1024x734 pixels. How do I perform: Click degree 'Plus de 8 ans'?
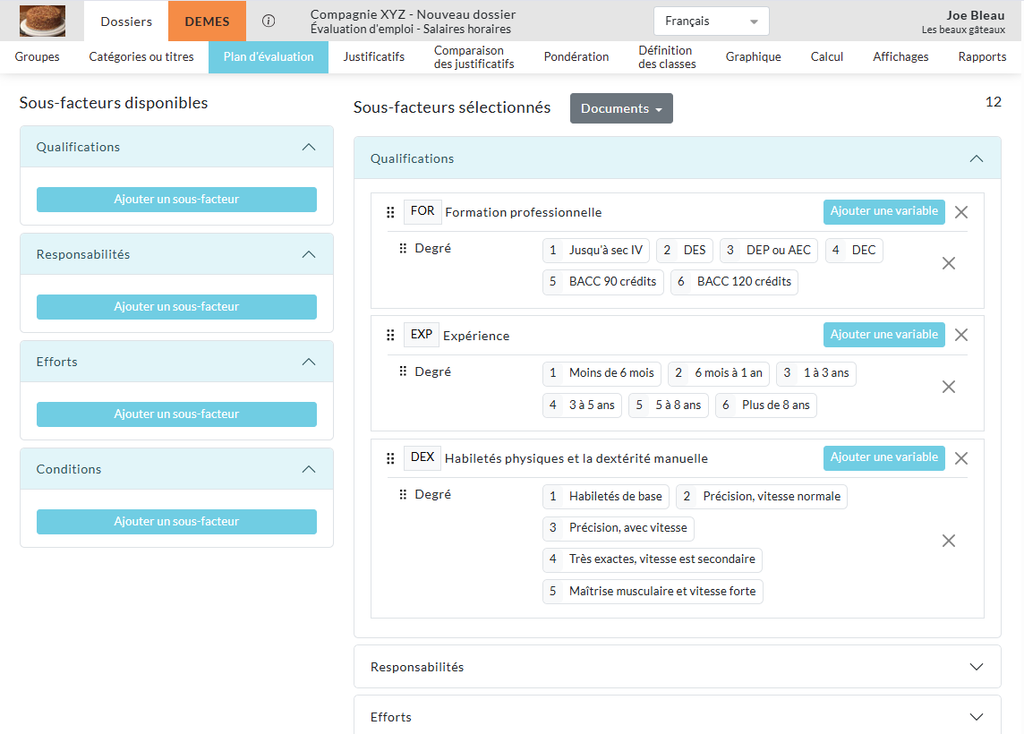click(x=765, y=405)
